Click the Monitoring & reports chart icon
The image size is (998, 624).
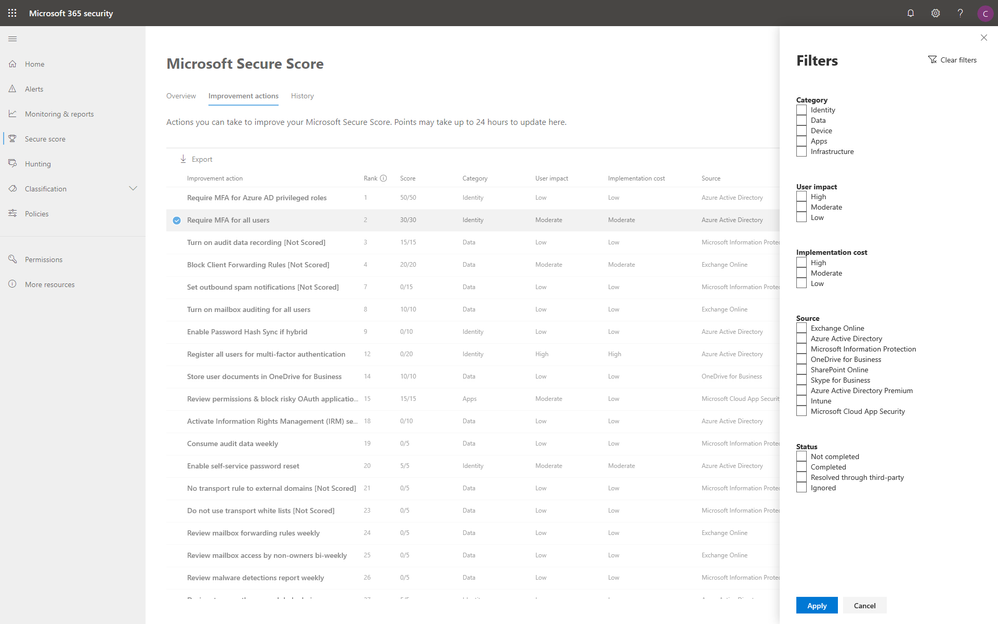[12, 113]
